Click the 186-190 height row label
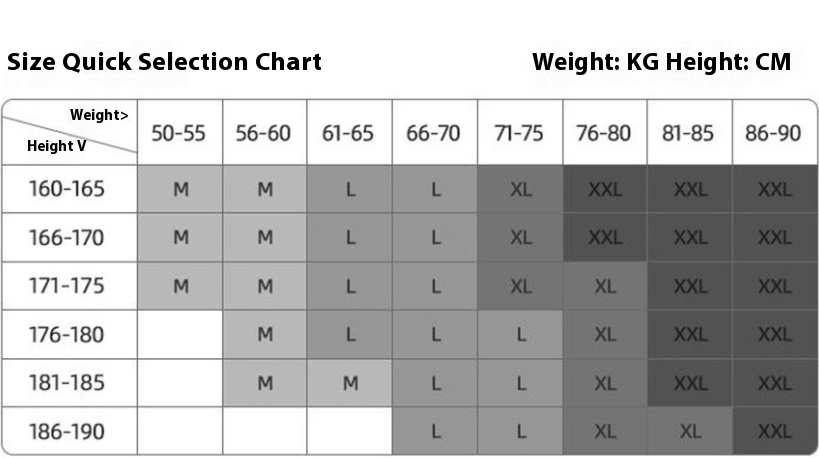 69,432
